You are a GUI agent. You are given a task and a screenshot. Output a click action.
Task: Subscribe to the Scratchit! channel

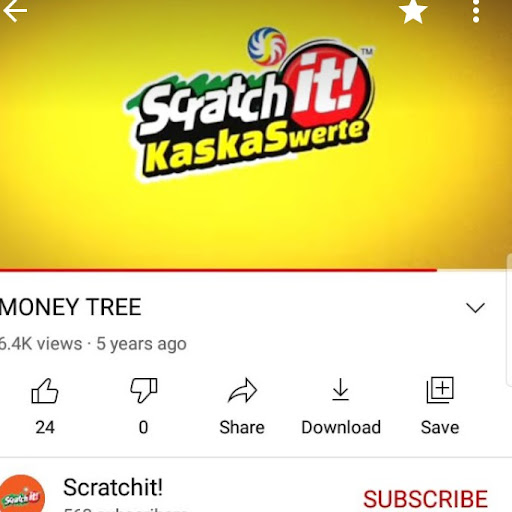point(425,499)
